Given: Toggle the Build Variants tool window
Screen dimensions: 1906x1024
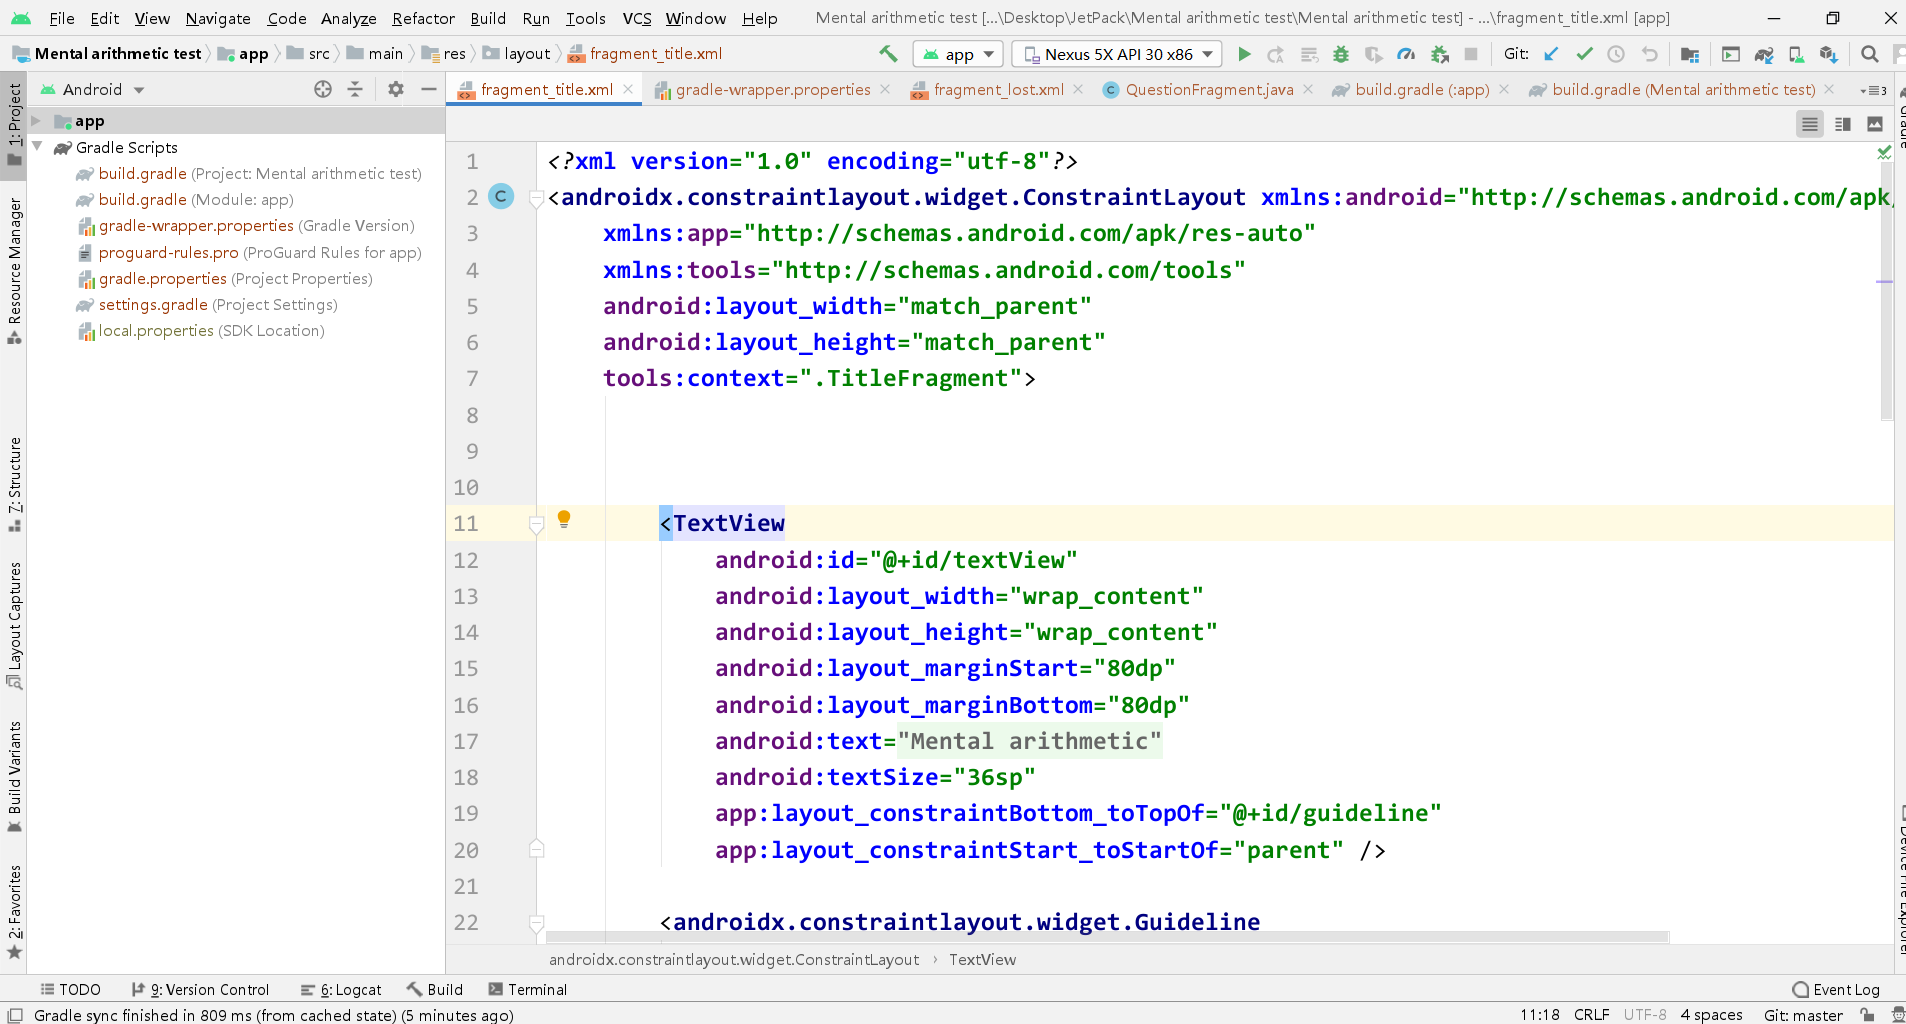Looking at the screenshot, I should click(x=14, y=777).
